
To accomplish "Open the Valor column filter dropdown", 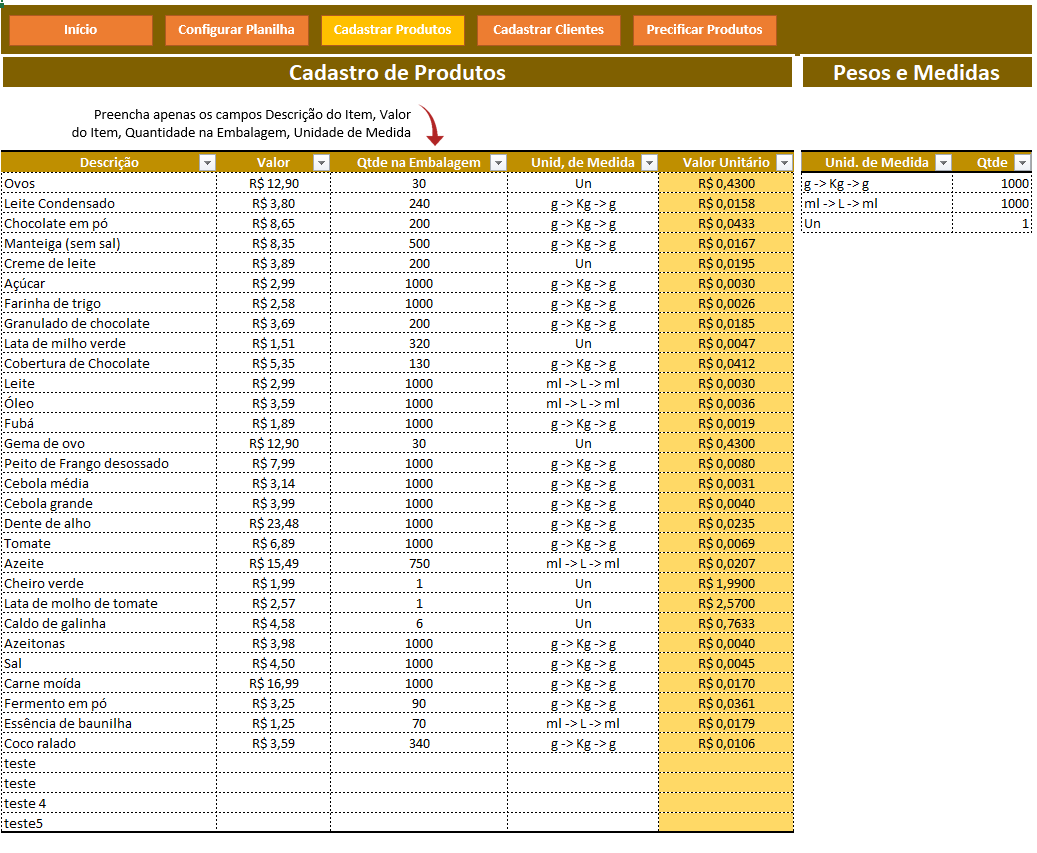I will point(321,163).
